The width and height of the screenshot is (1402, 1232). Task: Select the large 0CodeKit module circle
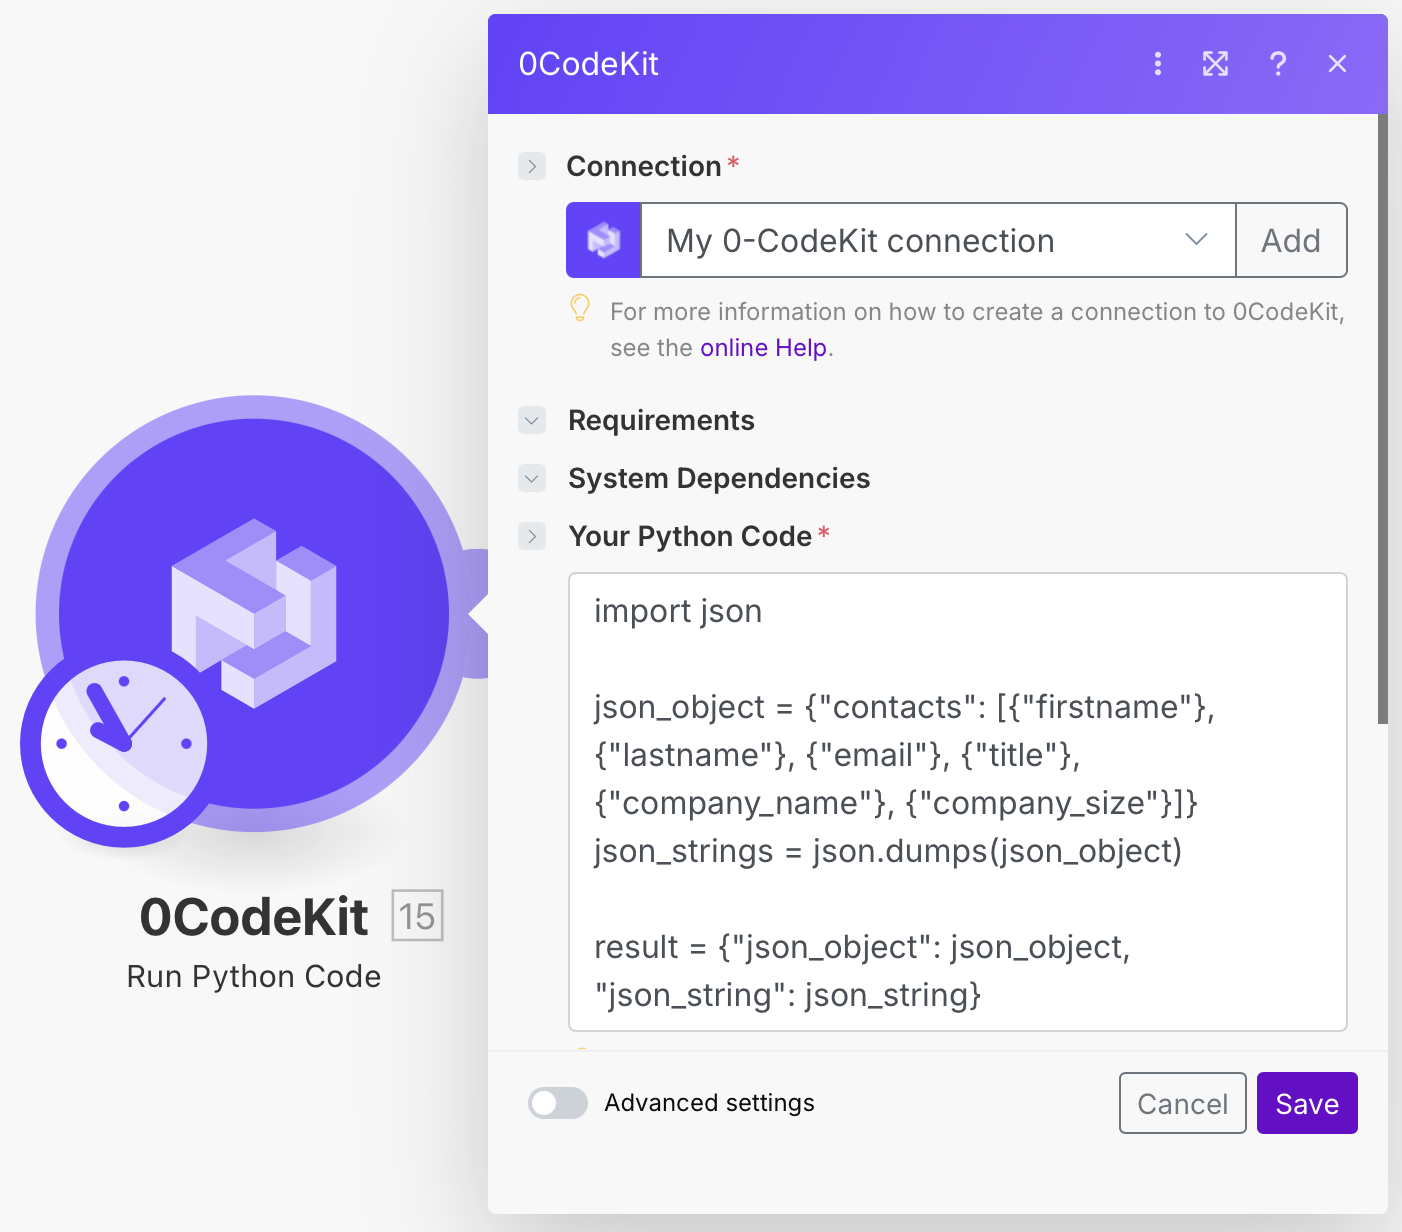coord(254,613)
